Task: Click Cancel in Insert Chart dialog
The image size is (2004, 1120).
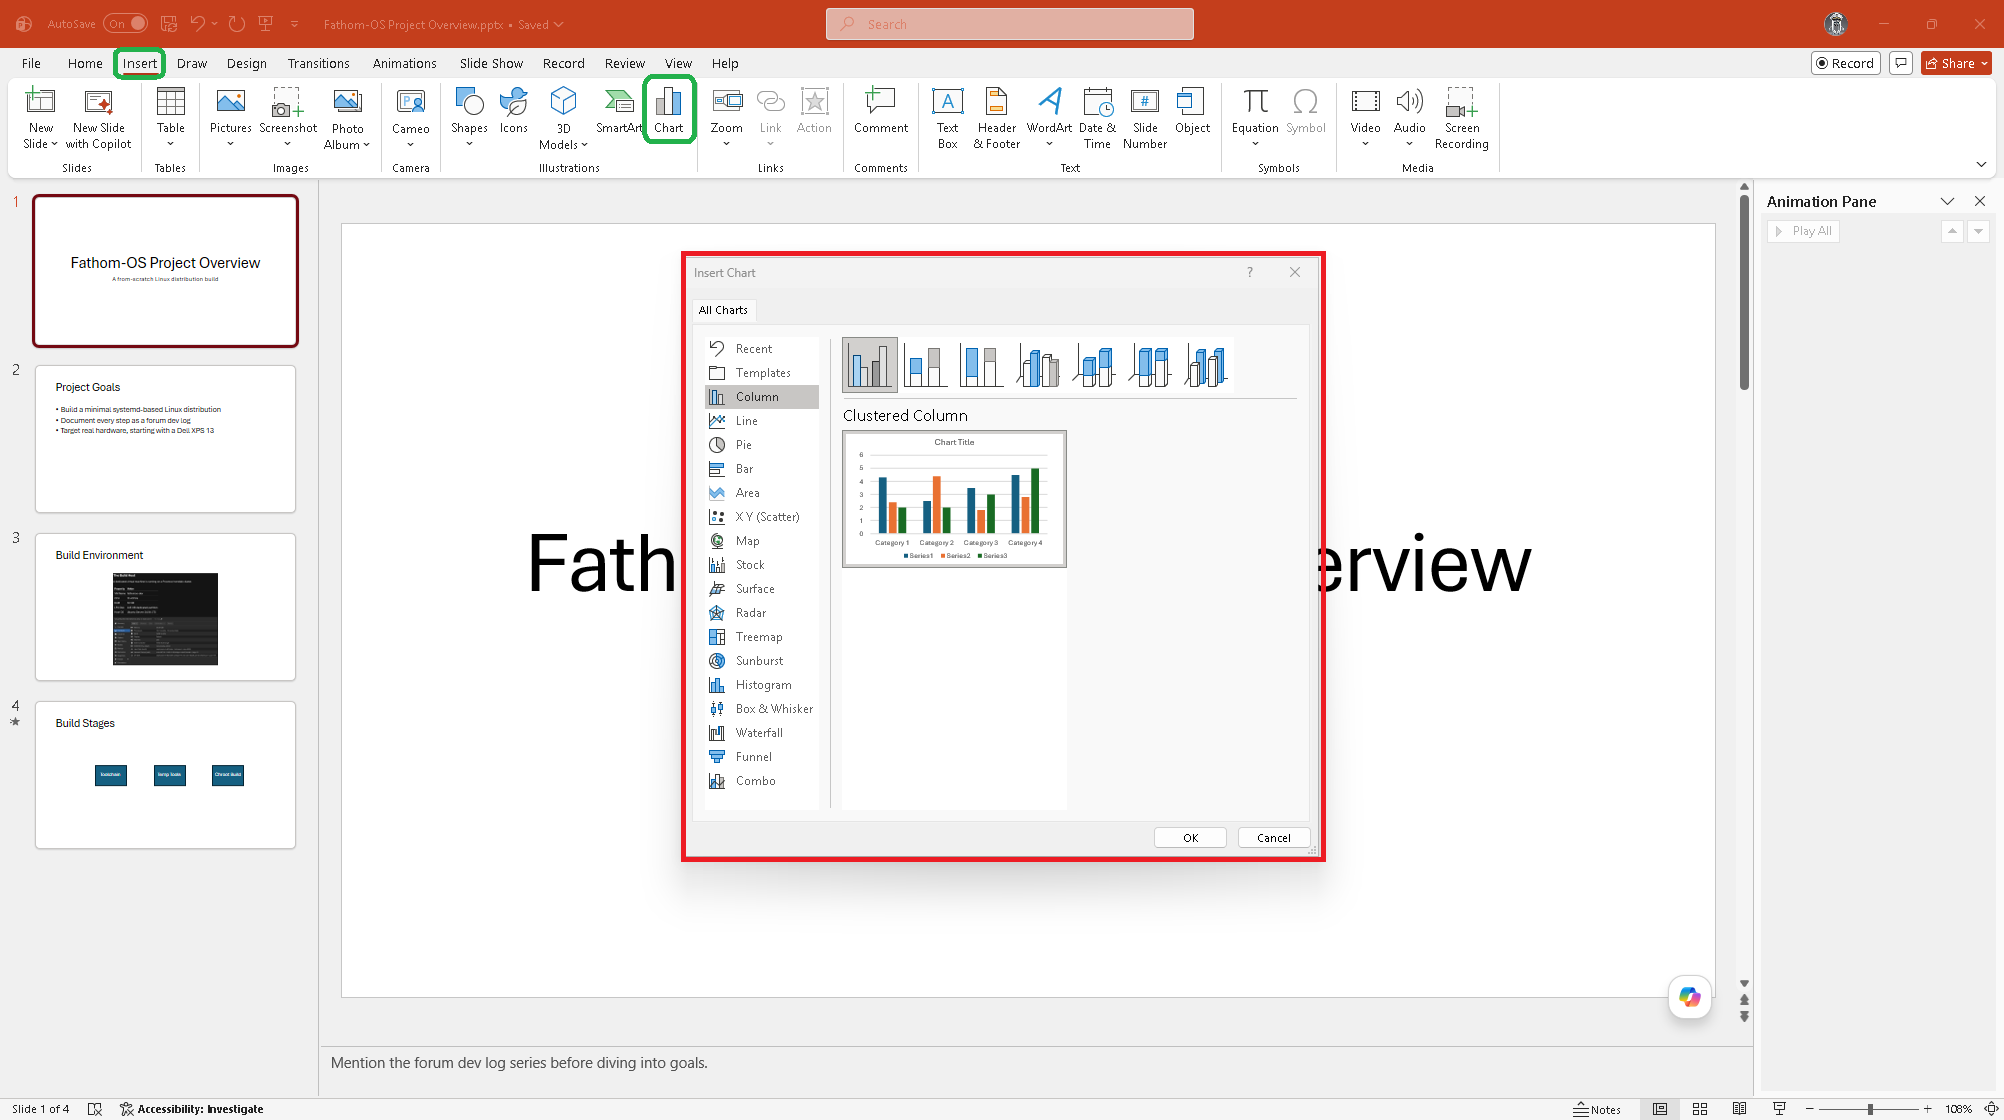Action: (1274, 838)
